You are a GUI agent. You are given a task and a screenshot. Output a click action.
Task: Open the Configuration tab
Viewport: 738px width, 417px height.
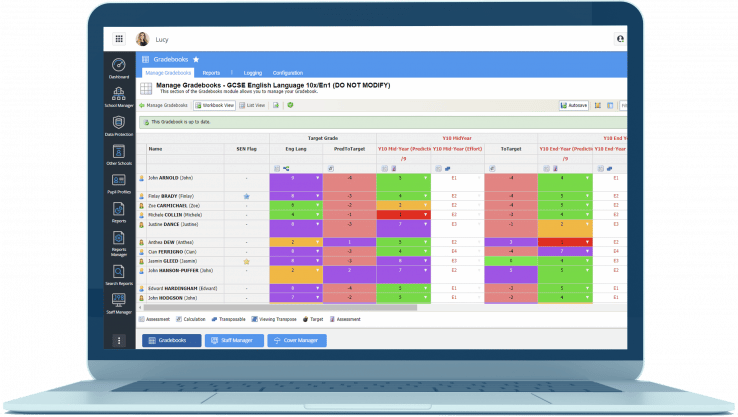coord(288,73)
